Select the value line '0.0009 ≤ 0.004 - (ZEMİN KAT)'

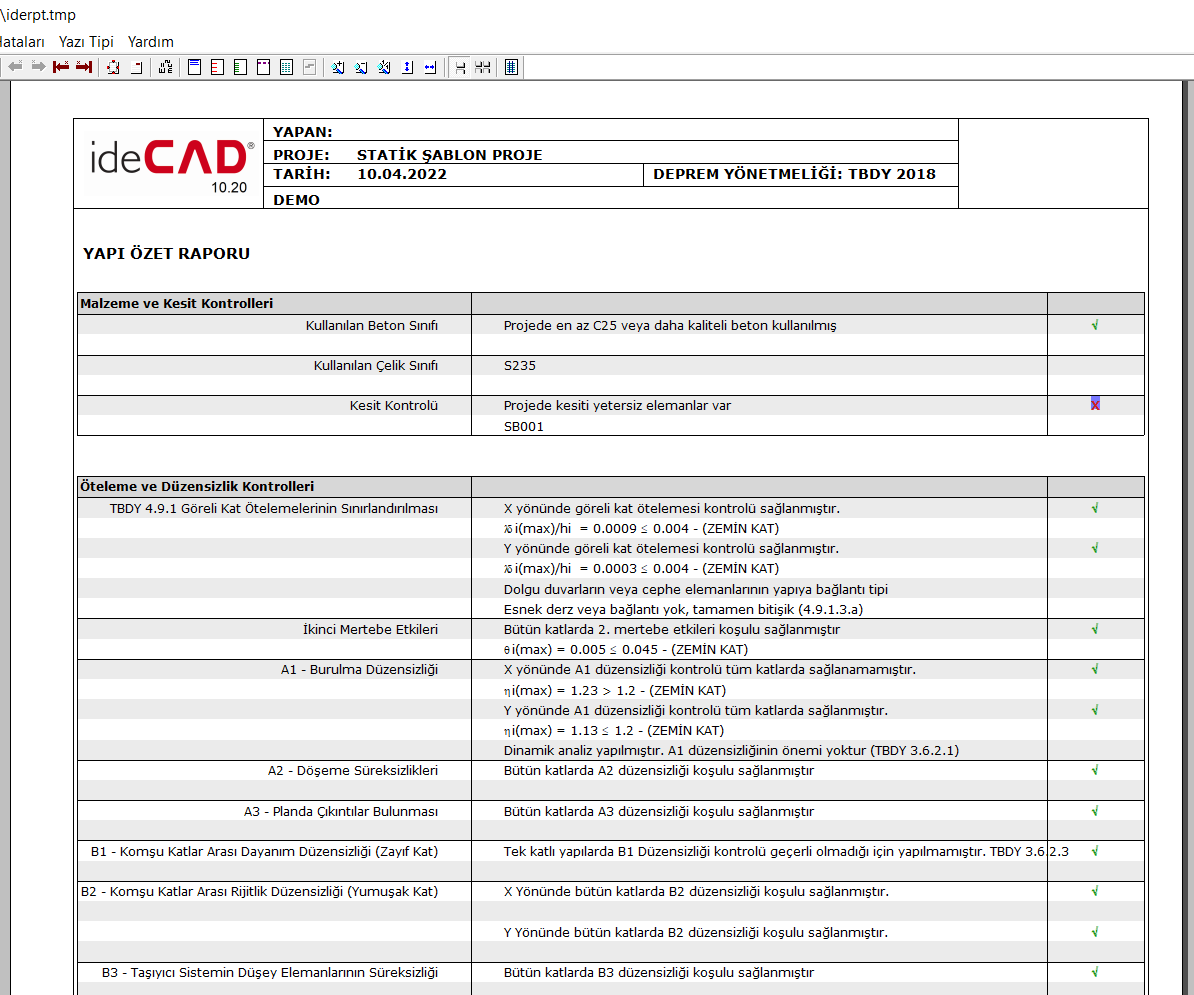(641, 528)
